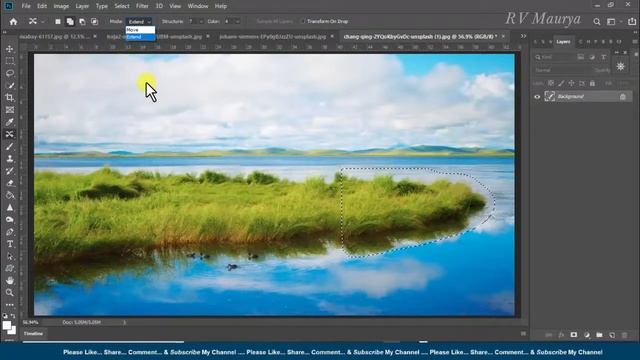Open the Filter menu
The height and width of the screenshot is (360, 640).
[x=142, y=6]
